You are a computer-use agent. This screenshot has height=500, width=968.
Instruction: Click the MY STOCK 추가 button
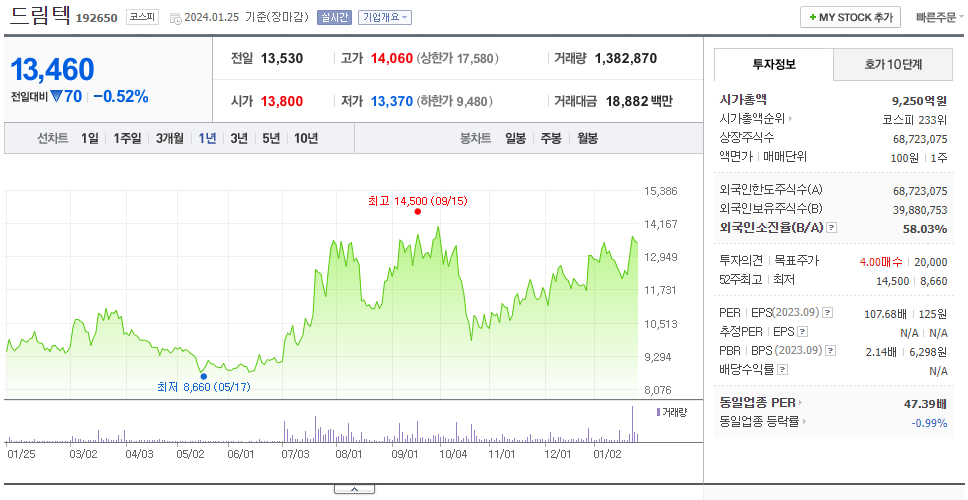(851, 17)
